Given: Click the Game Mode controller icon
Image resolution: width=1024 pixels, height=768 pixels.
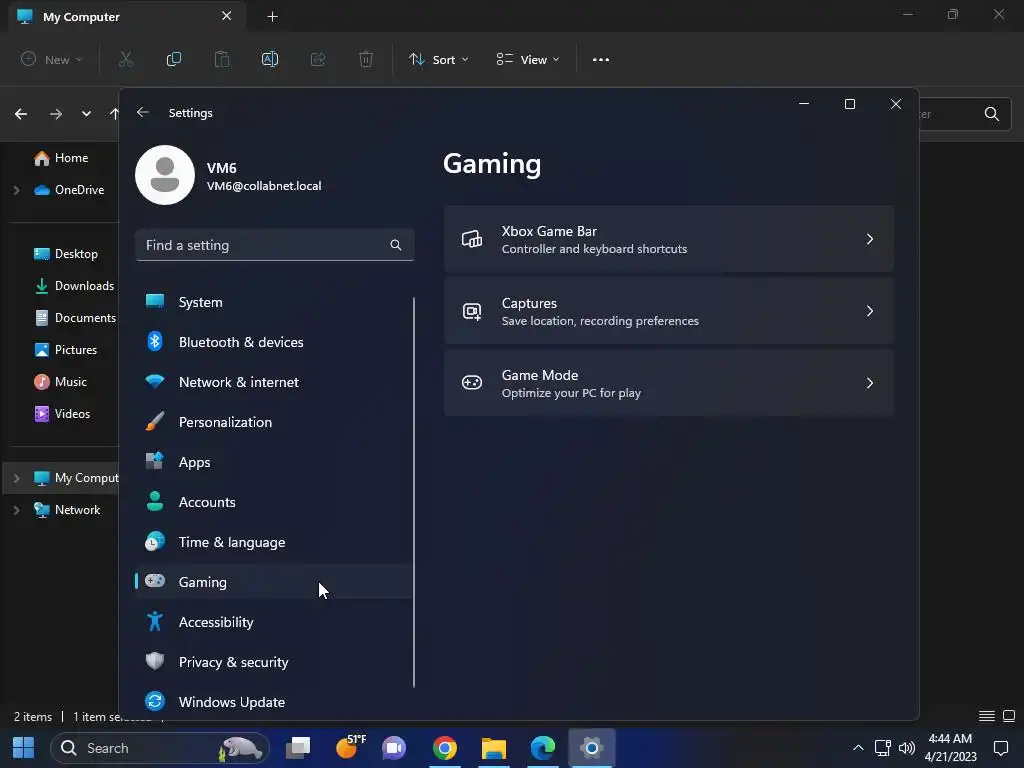Looking at the screenshot, I should [x=472, y=383].
